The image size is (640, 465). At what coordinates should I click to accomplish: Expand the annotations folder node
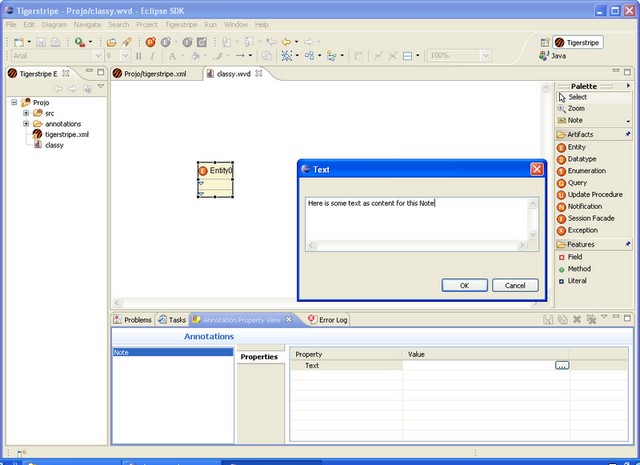[26, 123]
